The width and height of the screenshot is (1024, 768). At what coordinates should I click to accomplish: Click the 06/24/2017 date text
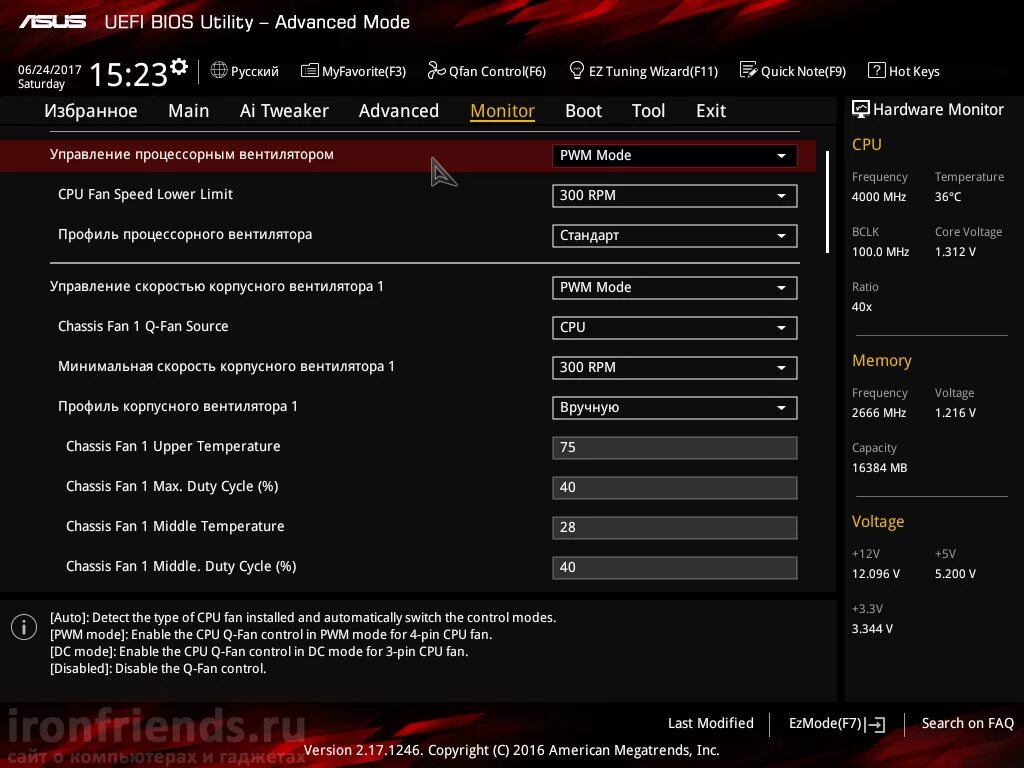point(50,69)
